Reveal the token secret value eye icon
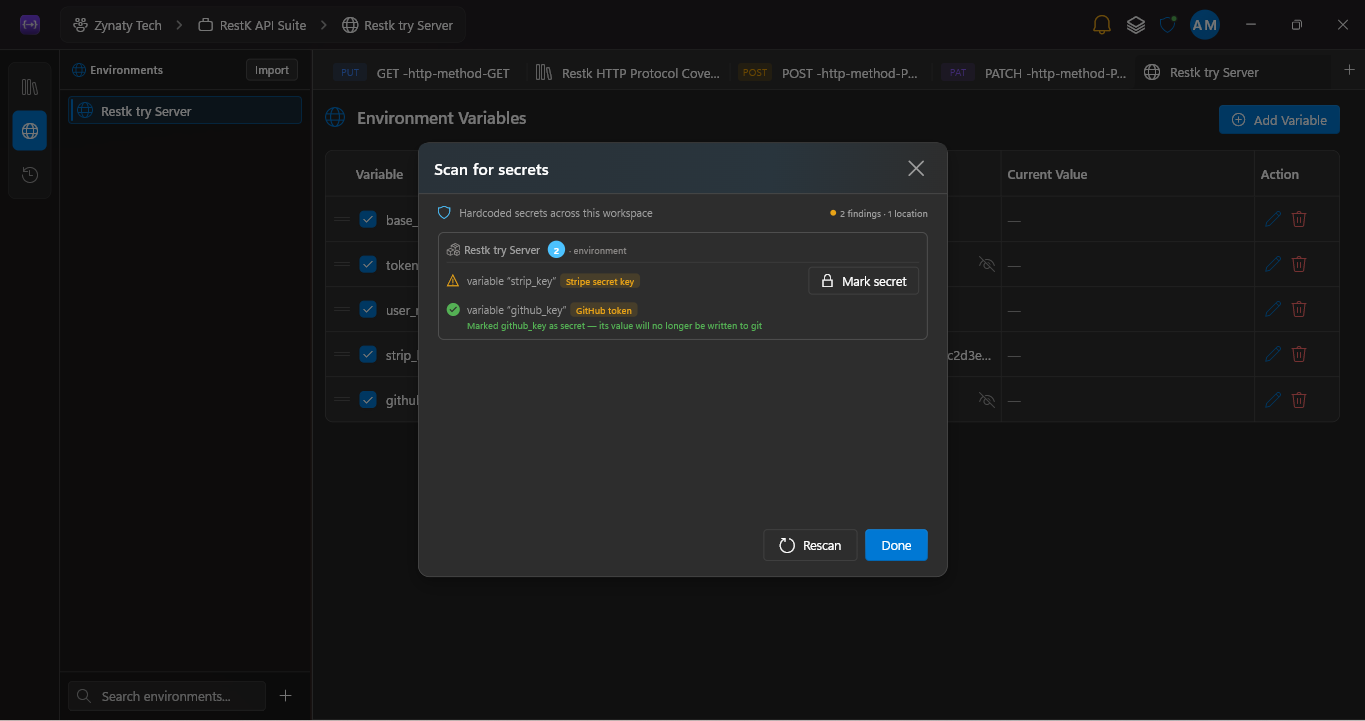This screenshot has height=721, width=1365. pos(987,264)
